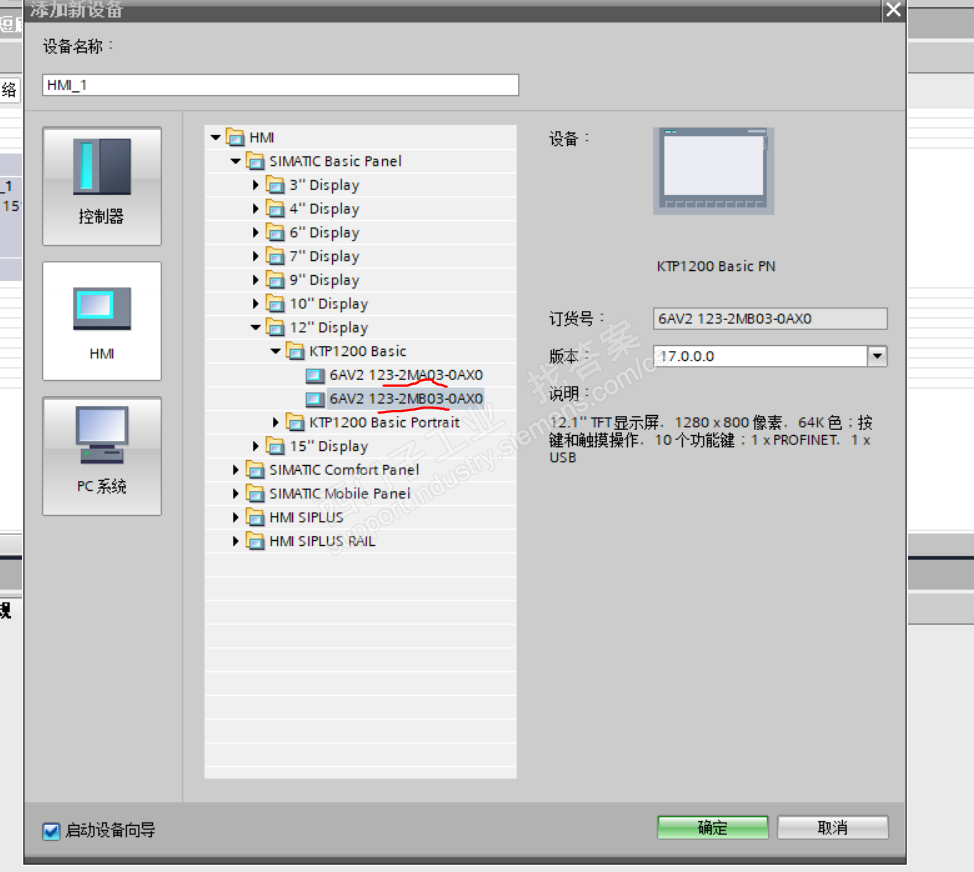Click the 3" Display folder icon
Image resolution: width=974 pixels, height=872 pixels.
(275, 185)
